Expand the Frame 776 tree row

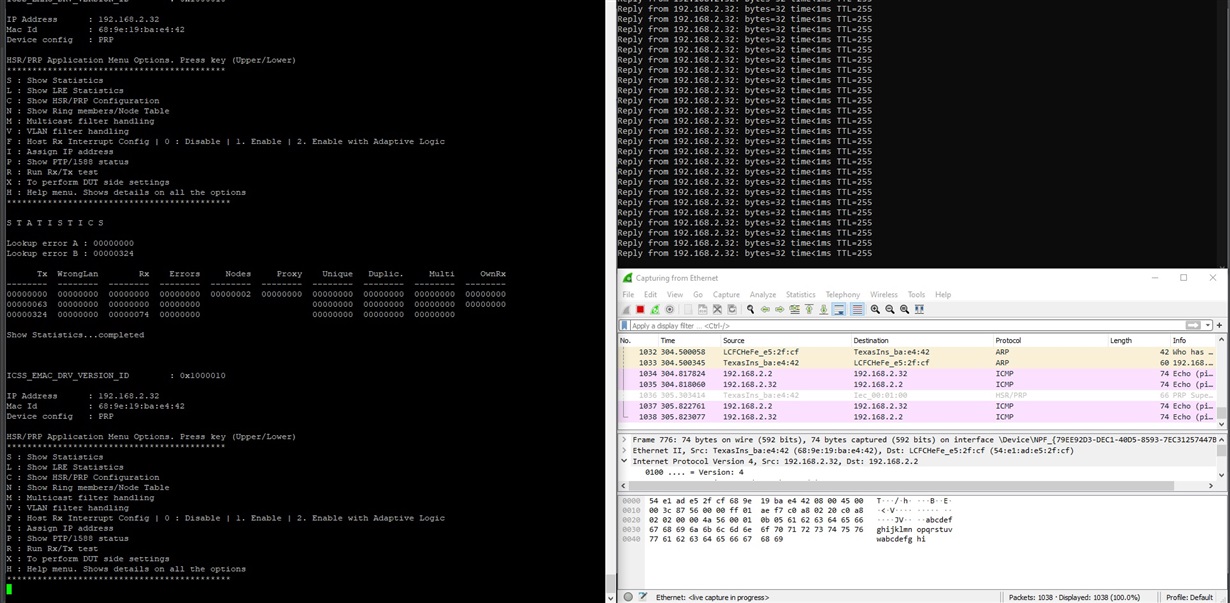[x=624, y=439]
